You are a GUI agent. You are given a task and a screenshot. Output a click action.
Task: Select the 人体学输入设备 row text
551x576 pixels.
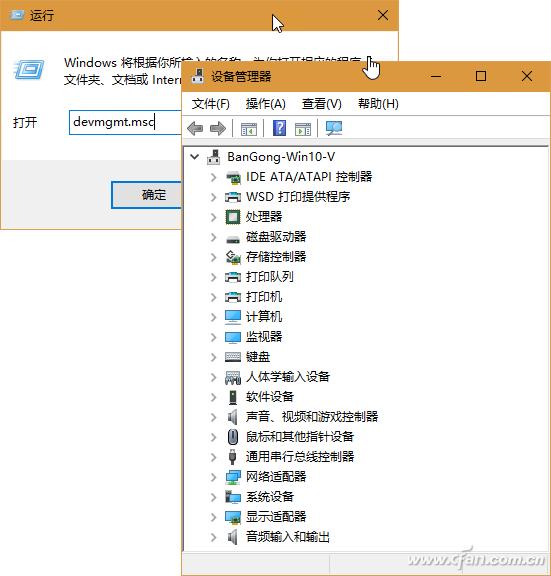[x=288, y=377]
